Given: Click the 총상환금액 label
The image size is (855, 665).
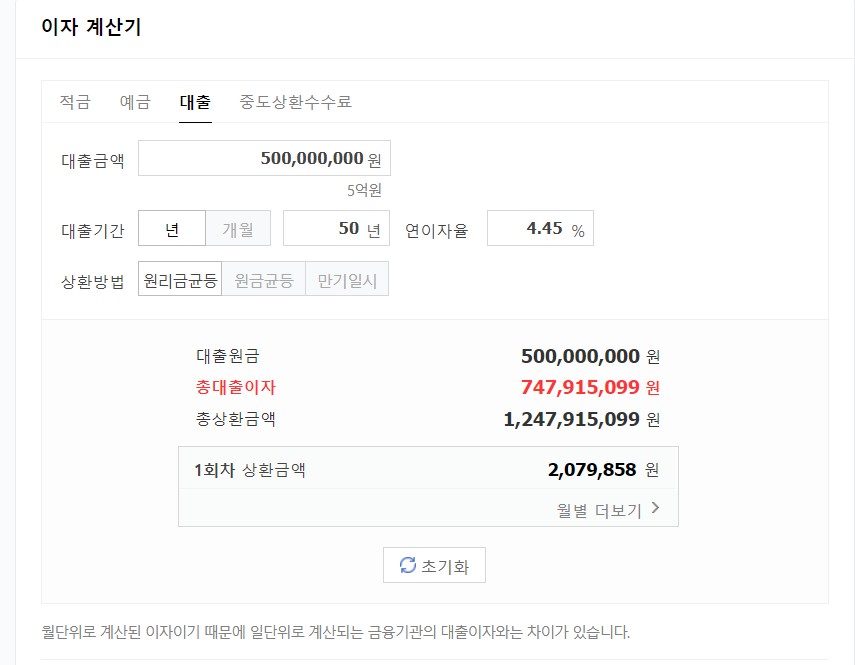Looking at the screenshot, I should click(x=236, y=419).
